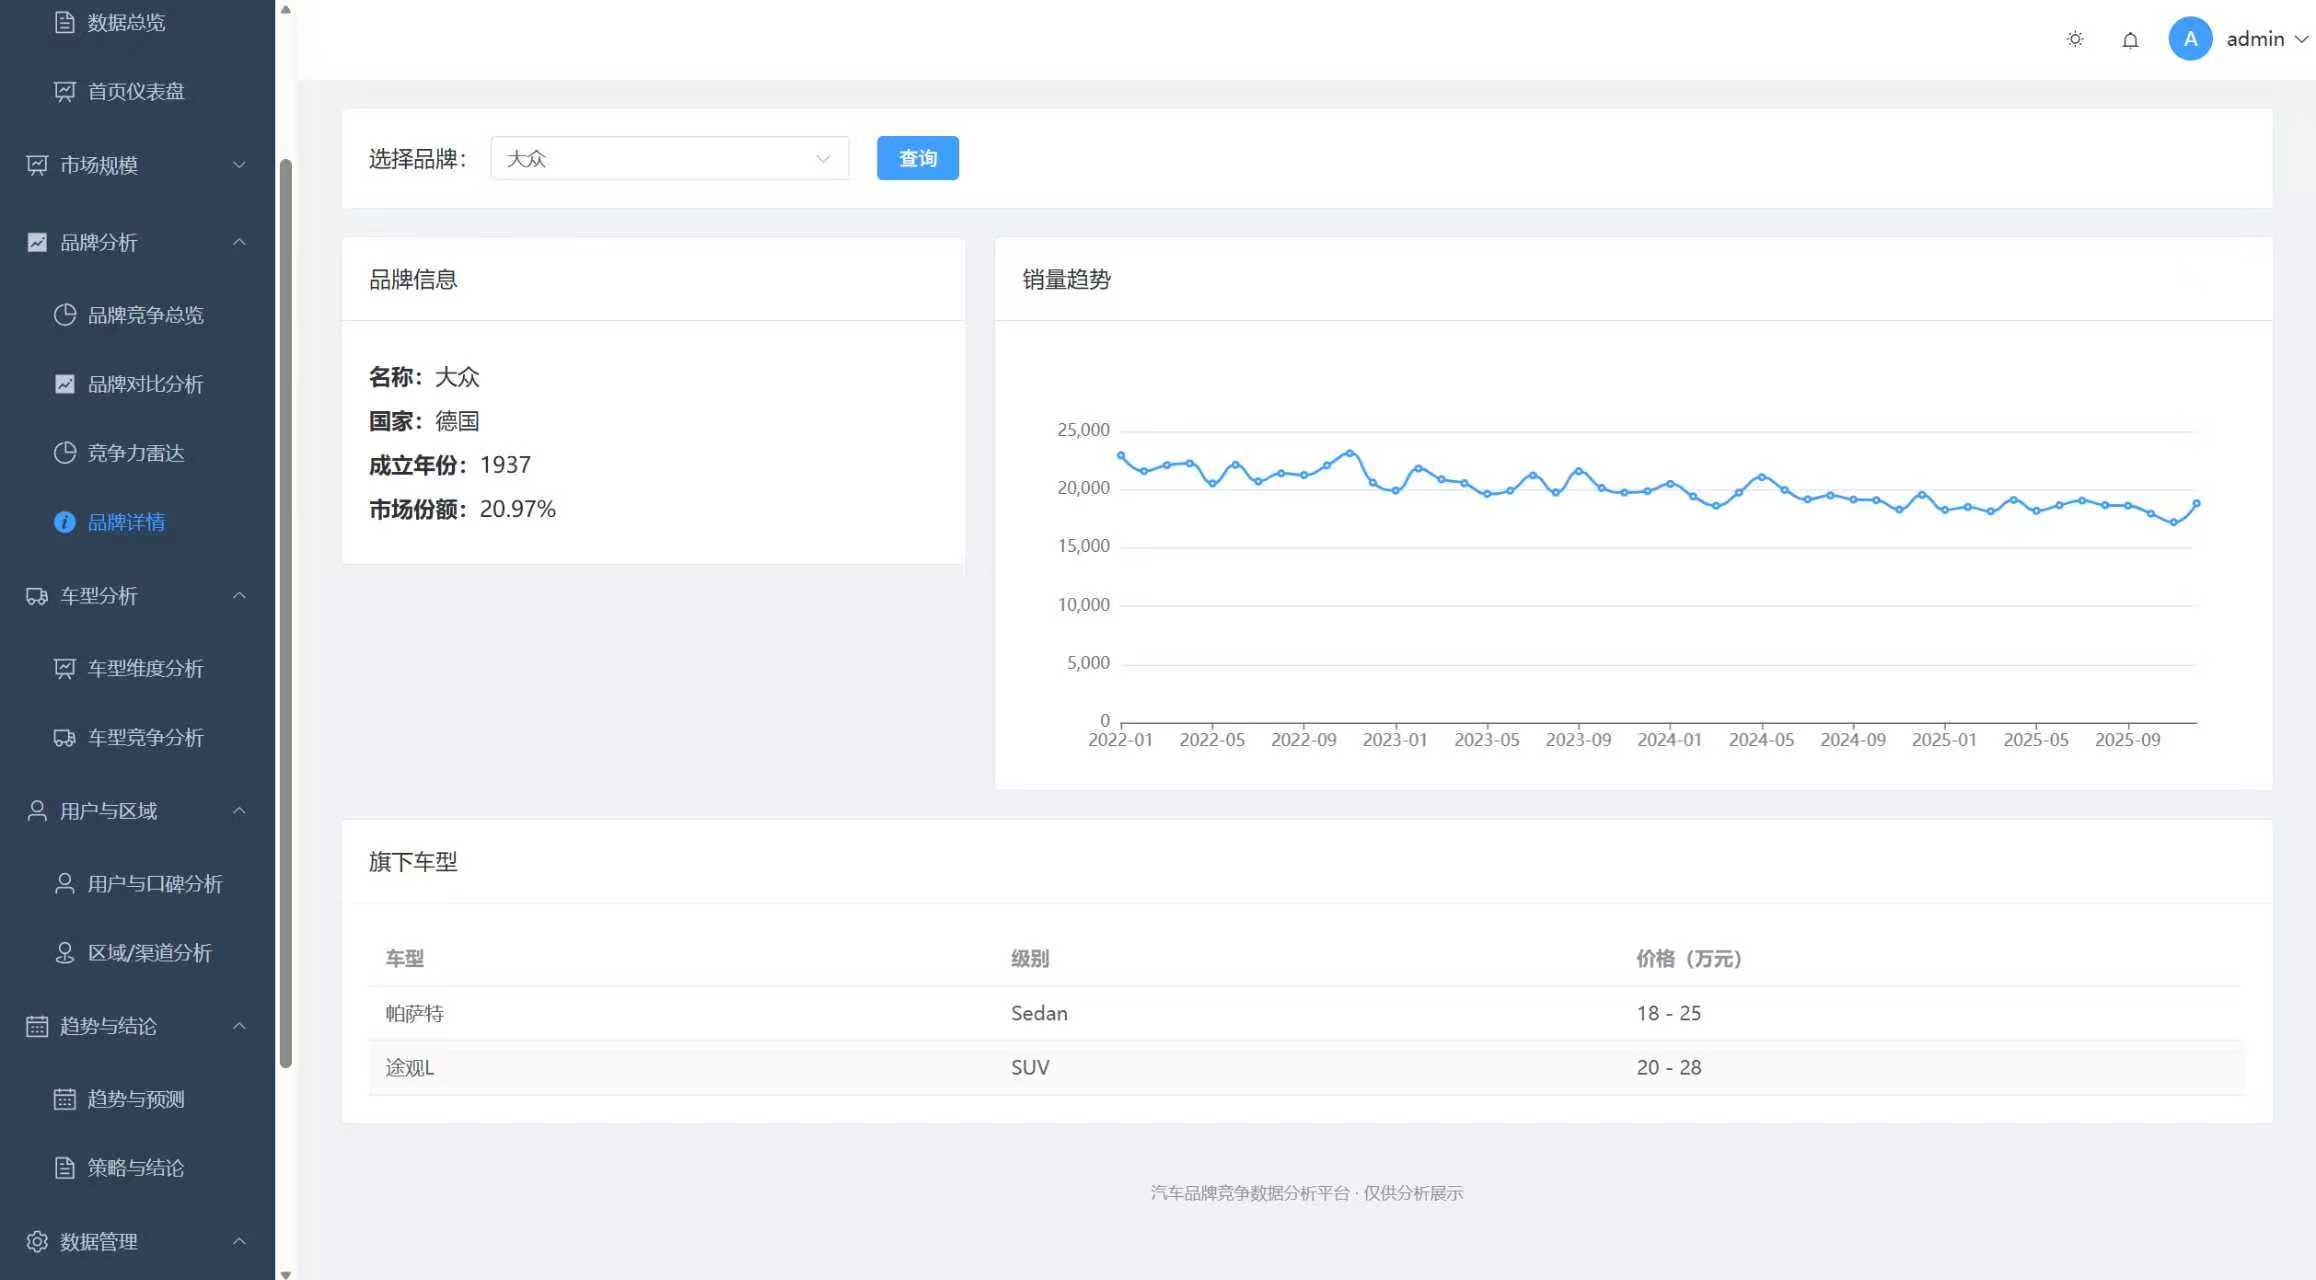Click the 用户与区域 user icon
The height and width of the screenshot is (1280, 2316).
click(x=37, y=811)
